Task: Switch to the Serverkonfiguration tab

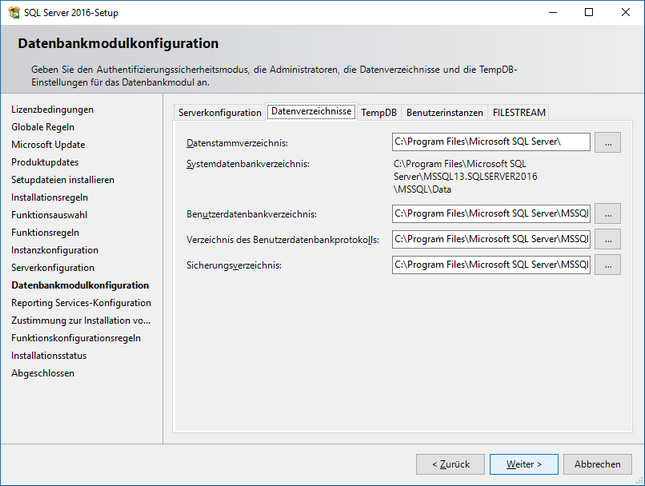Action: point(220,112)
